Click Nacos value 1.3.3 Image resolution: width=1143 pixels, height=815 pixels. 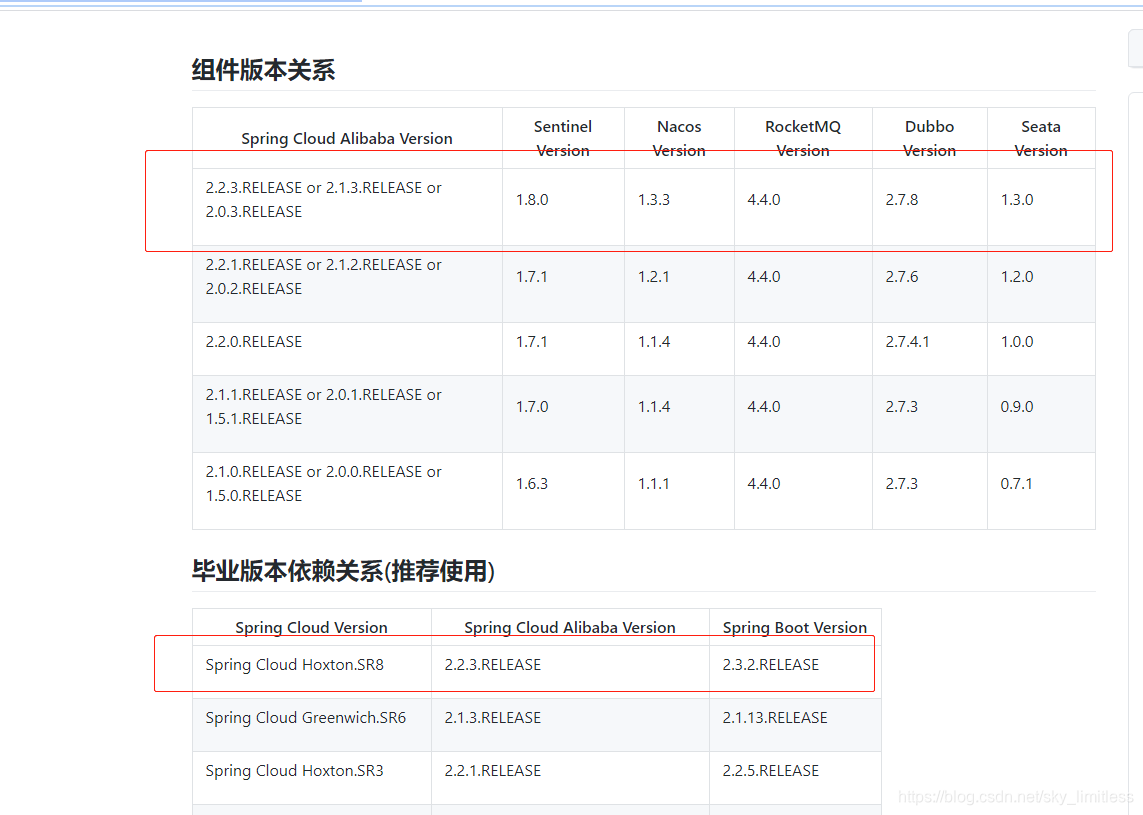(654, 200)
